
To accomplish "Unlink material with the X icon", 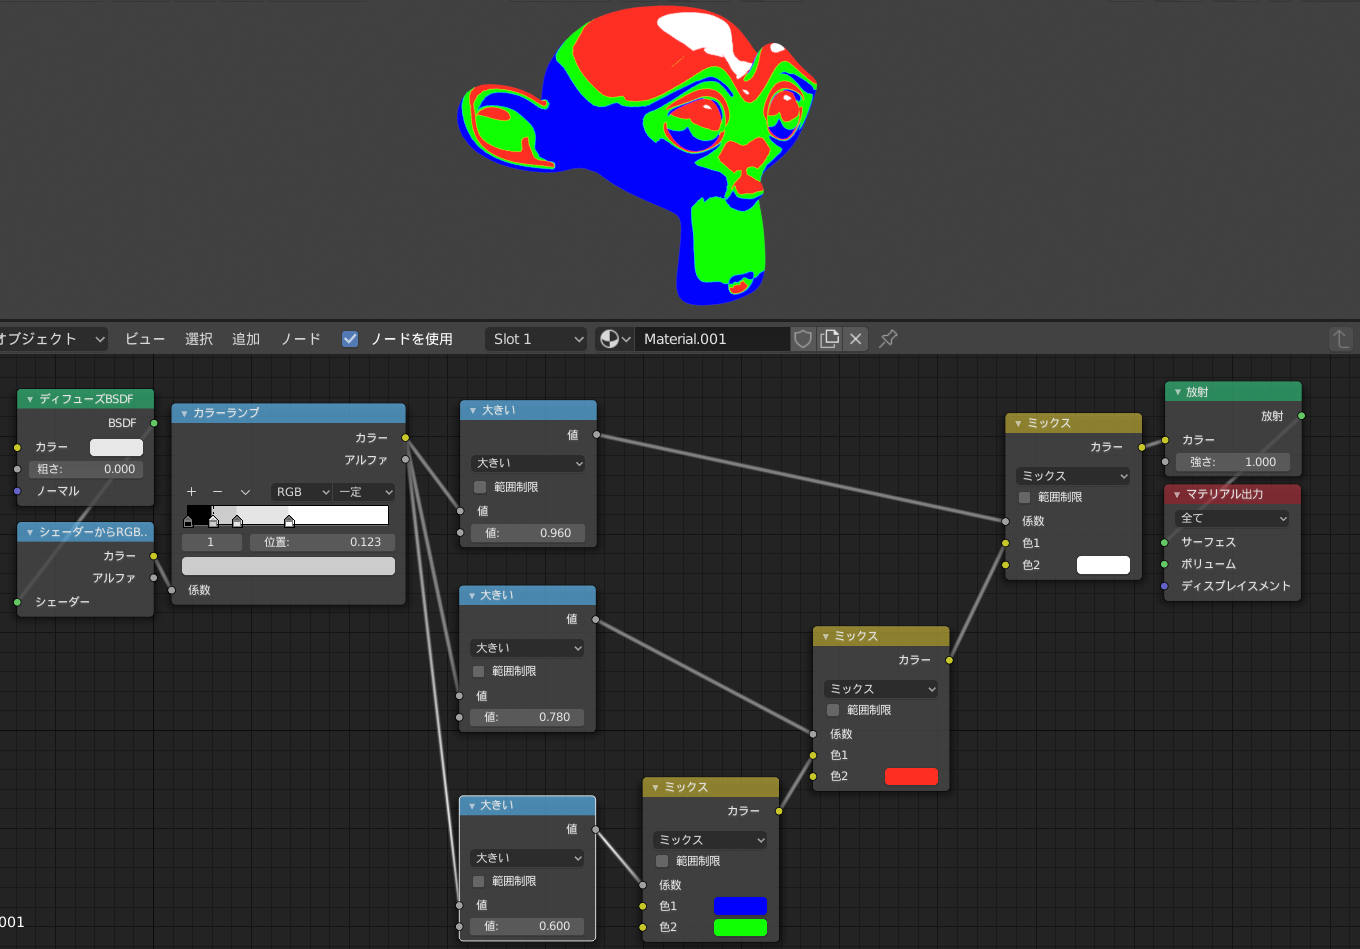I will point(855,339).
